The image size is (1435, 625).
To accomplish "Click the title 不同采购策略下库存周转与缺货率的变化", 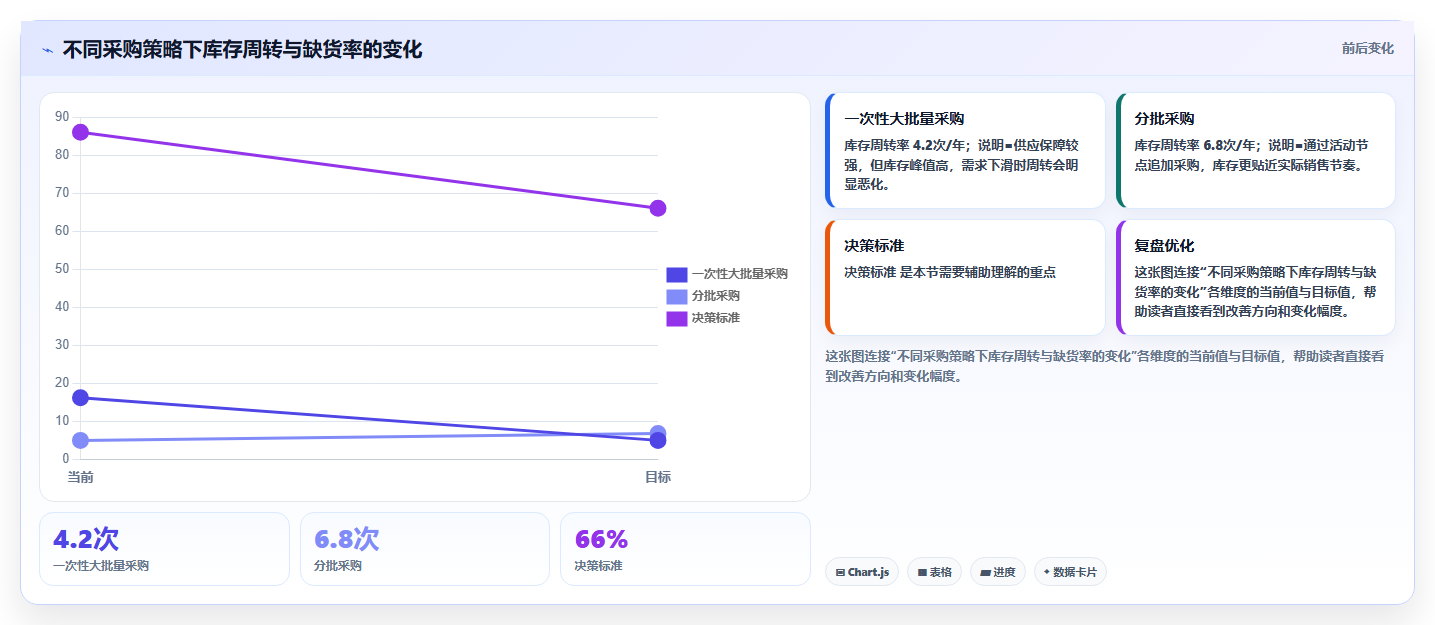I will pyautogui.click(x=242, y=50).
